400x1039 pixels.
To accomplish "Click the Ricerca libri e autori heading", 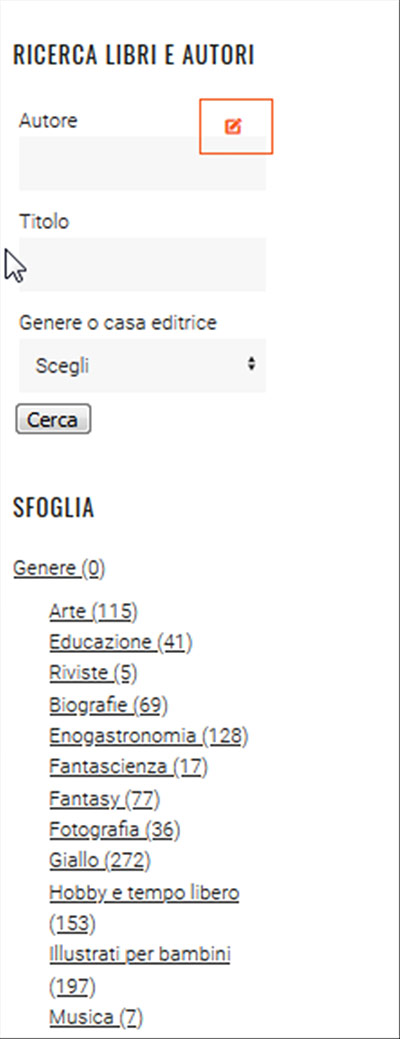I will tap(134, 56).
